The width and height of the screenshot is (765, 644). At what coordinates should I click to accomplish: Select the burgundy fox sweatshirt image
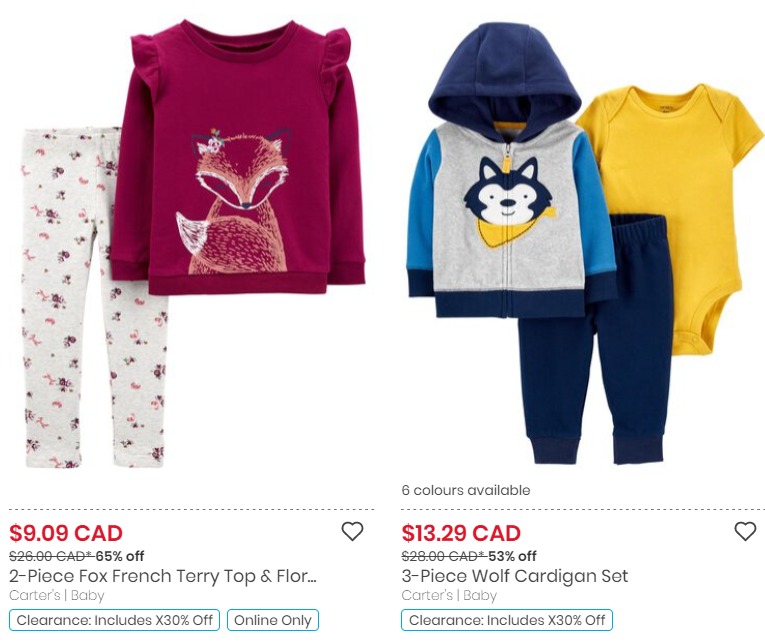[238, 159]
